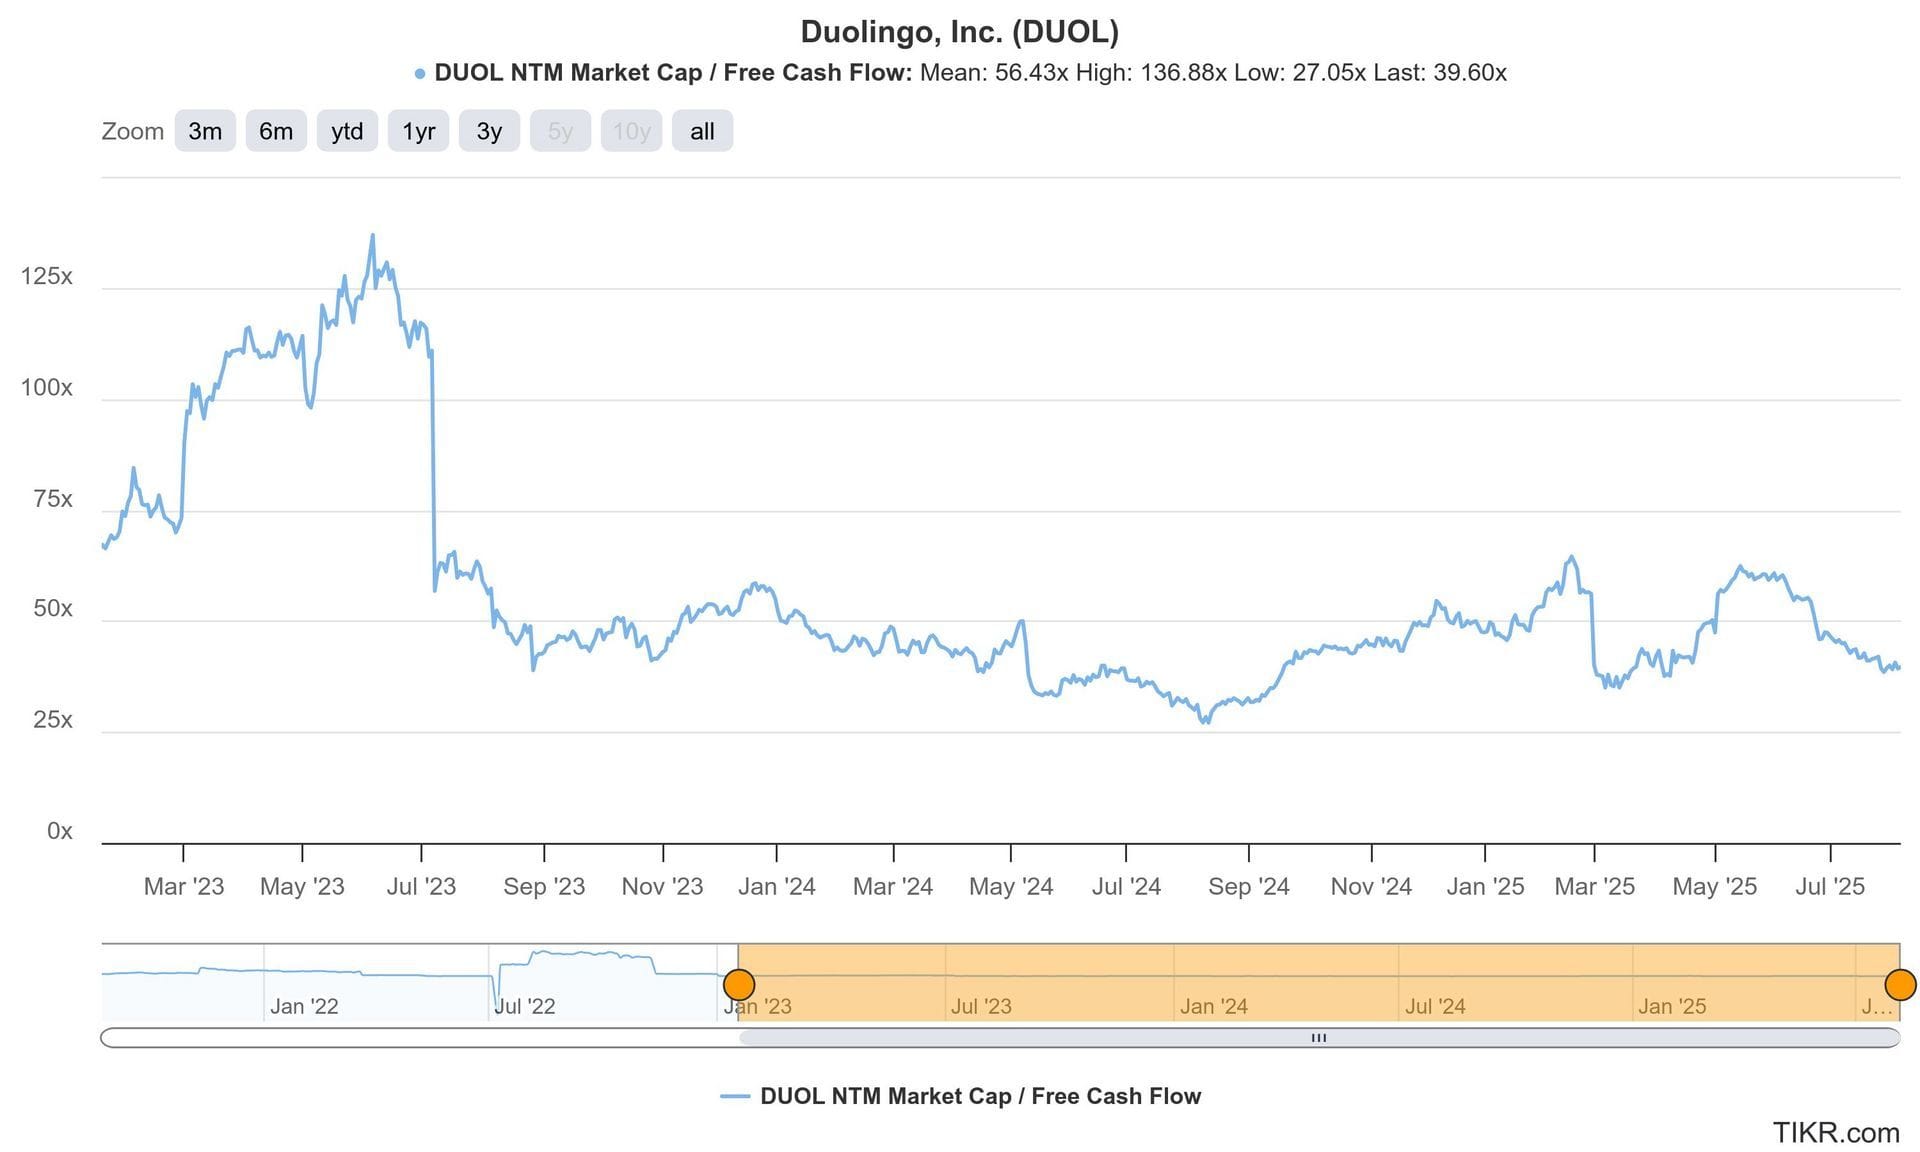1920x1152 pixels.
Task: Click the right orange navigator handle
Action: [x=1900, y=984]
